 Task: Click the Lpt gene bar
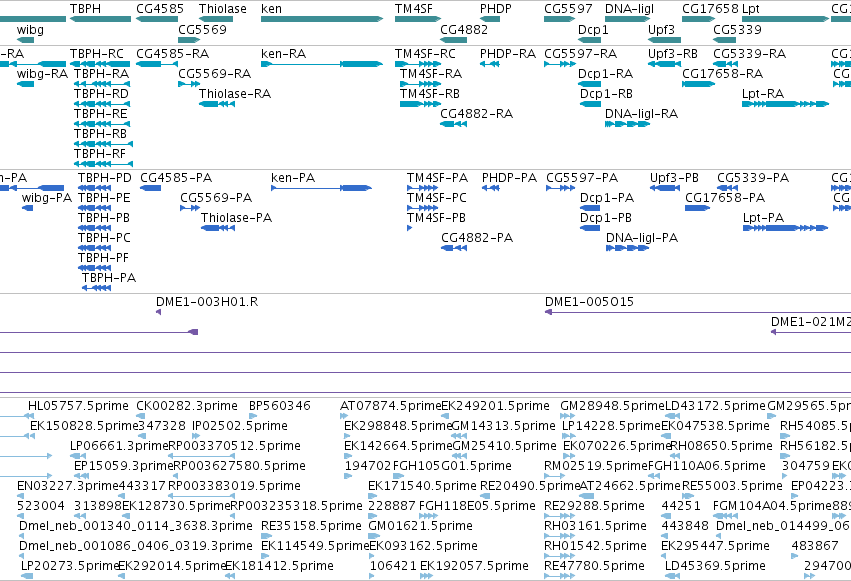[x=785, y=19]
